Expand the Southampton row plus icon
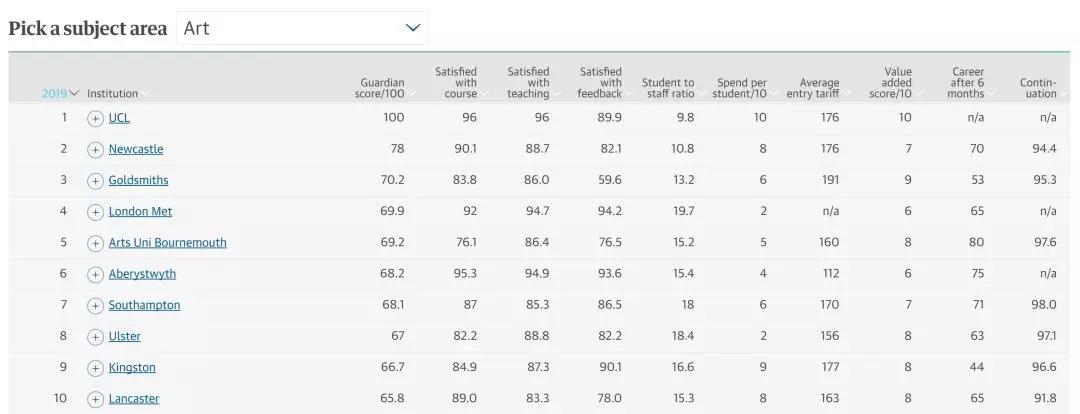Viewport: 1080px width, 414px height. pos(95,305)
